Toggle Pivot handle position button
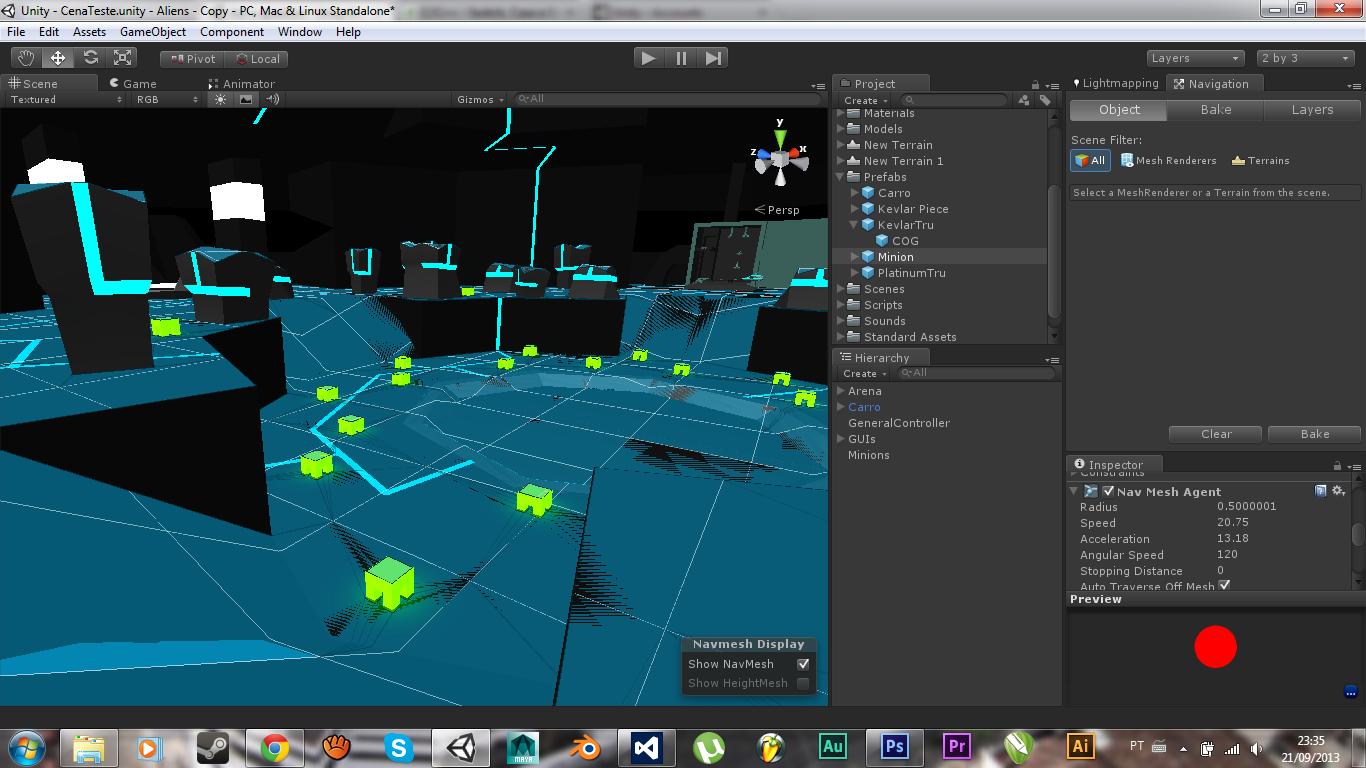Viewport: 1366px width, 768px height. point(194,58)
